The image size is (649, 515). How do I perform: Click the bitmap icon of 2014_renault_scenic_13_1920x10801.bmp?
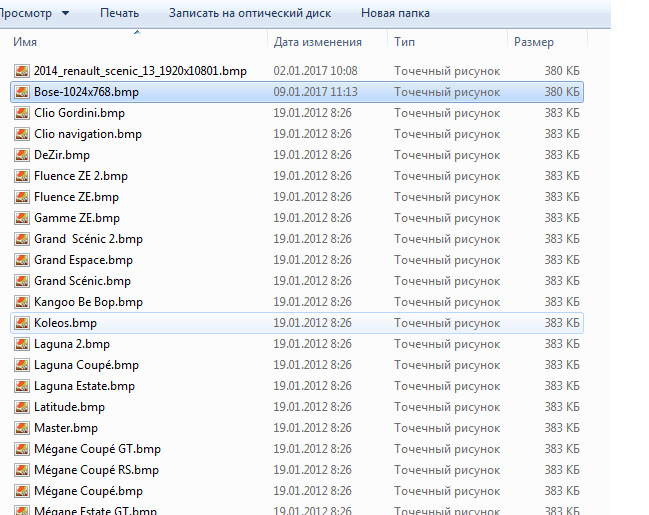click(x=22, y=71)
